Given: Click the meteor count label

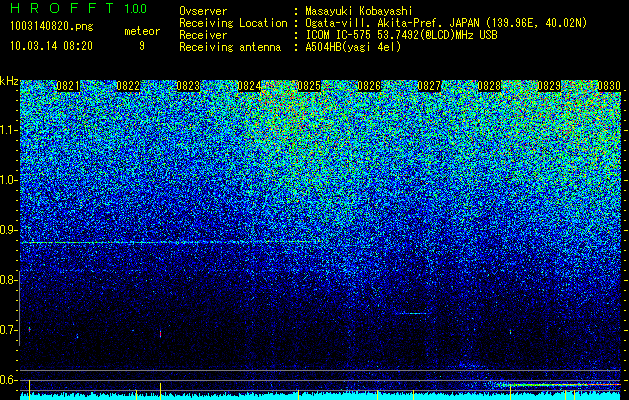Looking at the screenshot, I should coord(142,31).
